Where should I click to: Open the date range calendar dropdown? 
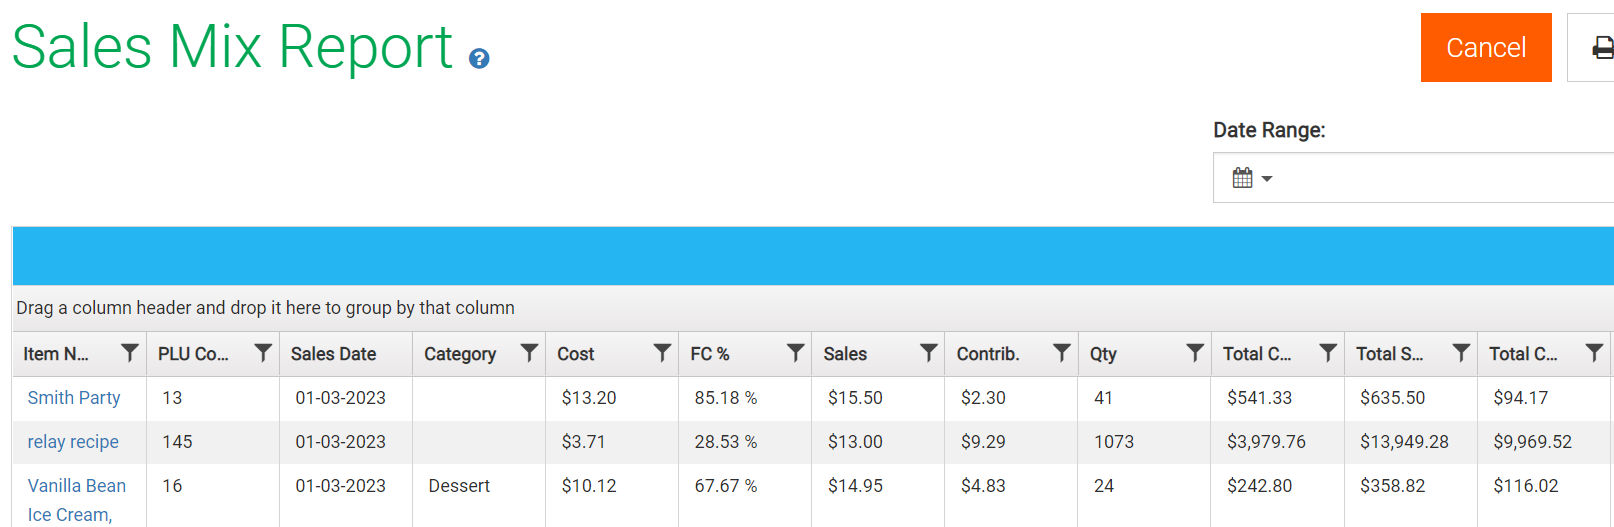coord(1251,179)
